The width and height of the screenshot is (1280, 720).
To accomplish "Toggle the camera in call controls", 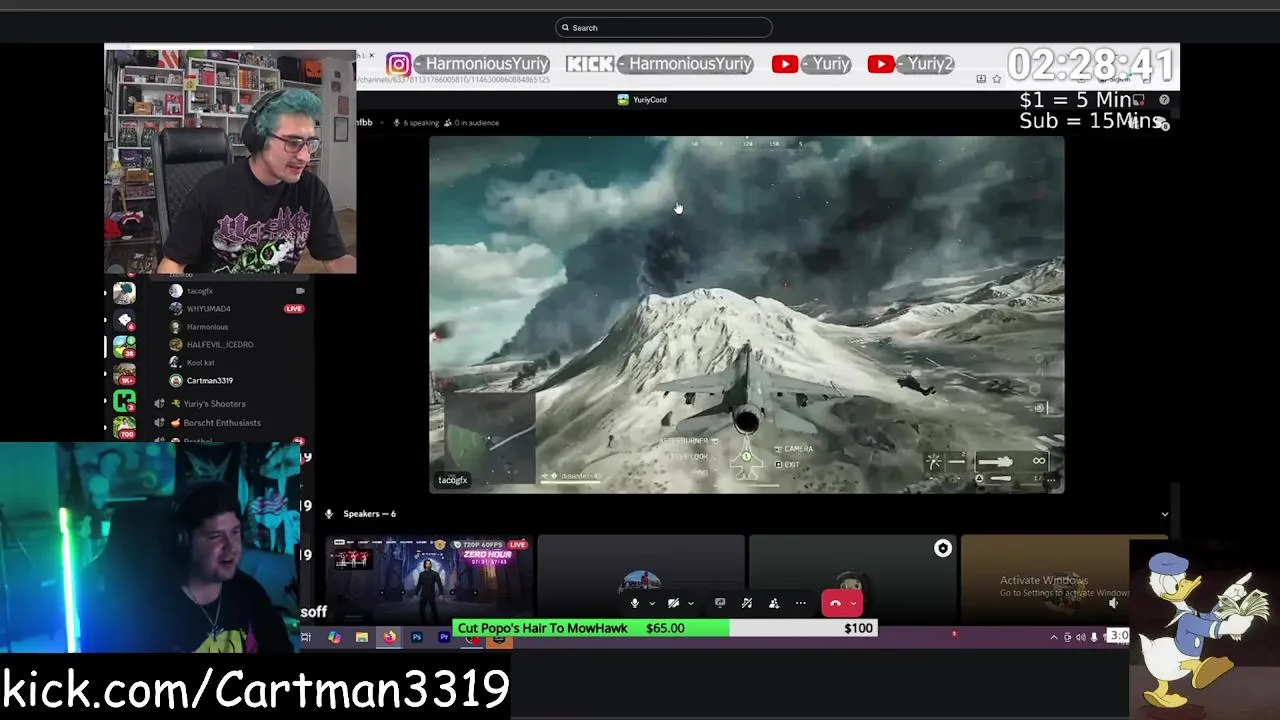I will pos(673,603).
